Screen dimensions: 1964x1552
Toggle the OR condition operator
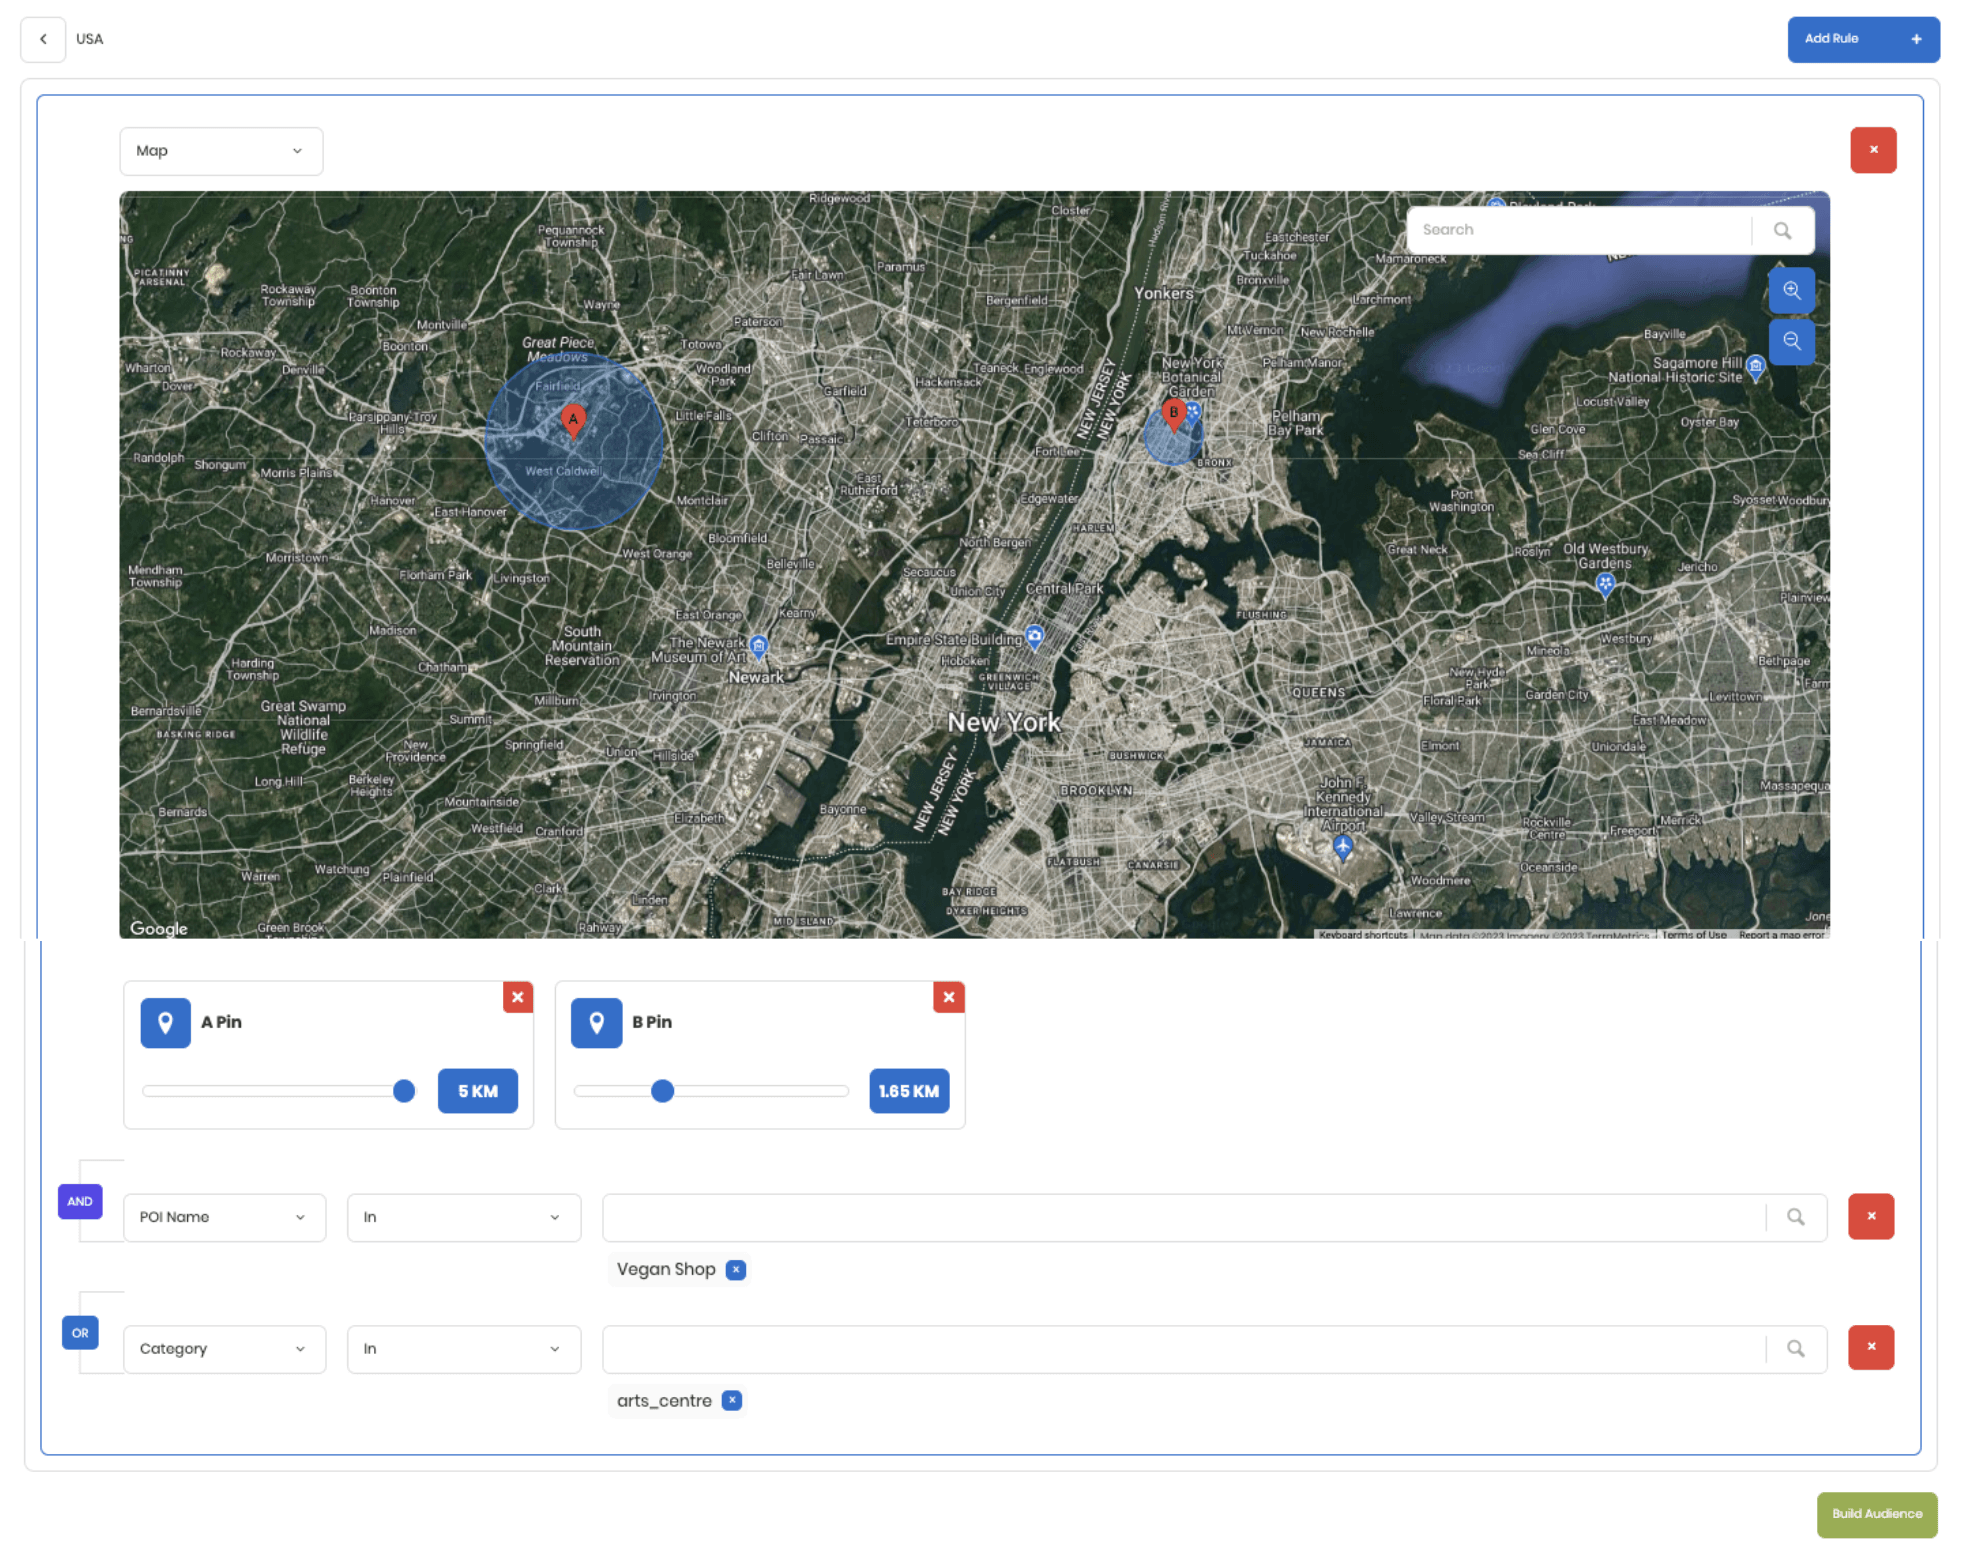tap(80, 1332)
